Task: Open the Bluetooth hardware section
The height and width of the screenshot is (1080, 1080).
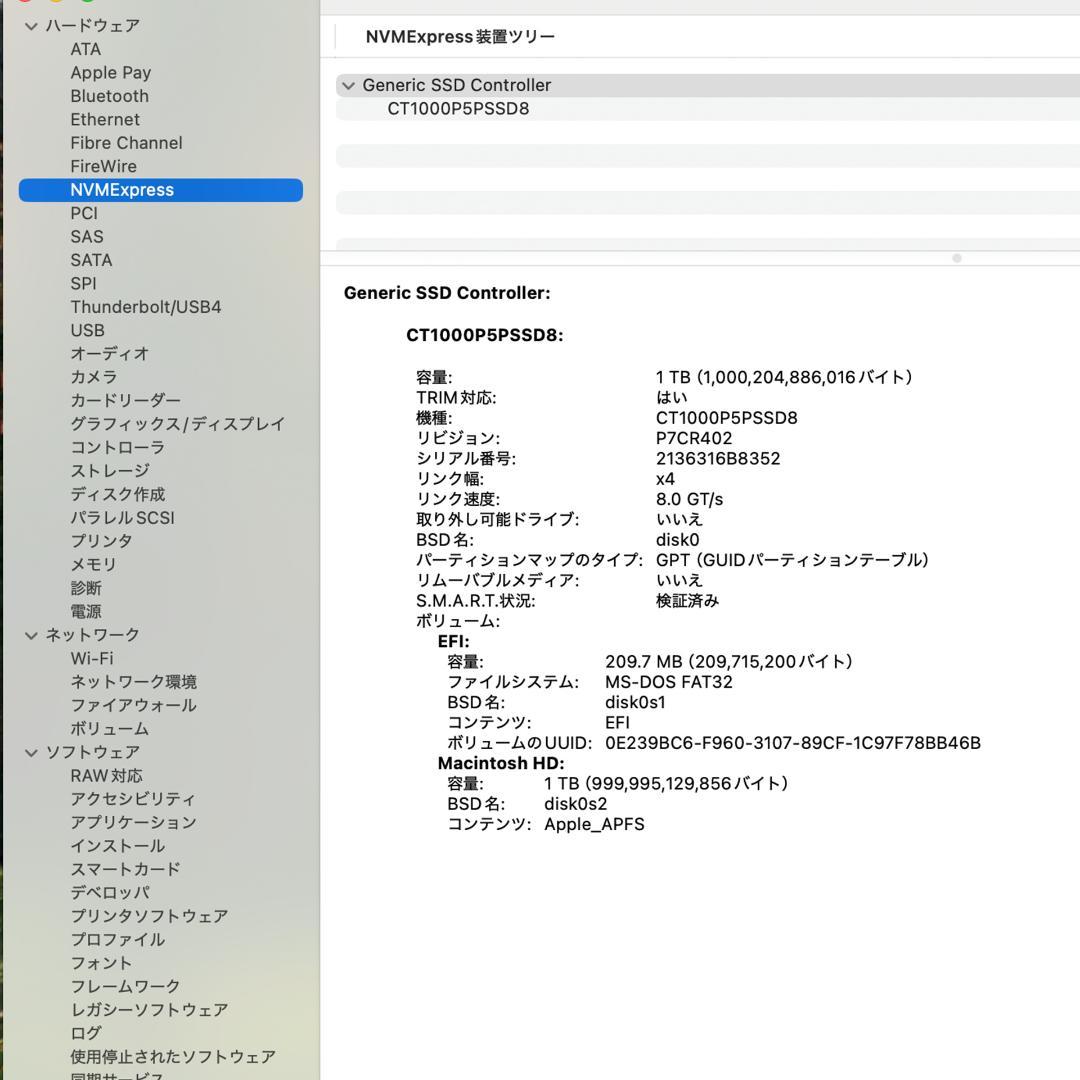Action: pos(110,95)
